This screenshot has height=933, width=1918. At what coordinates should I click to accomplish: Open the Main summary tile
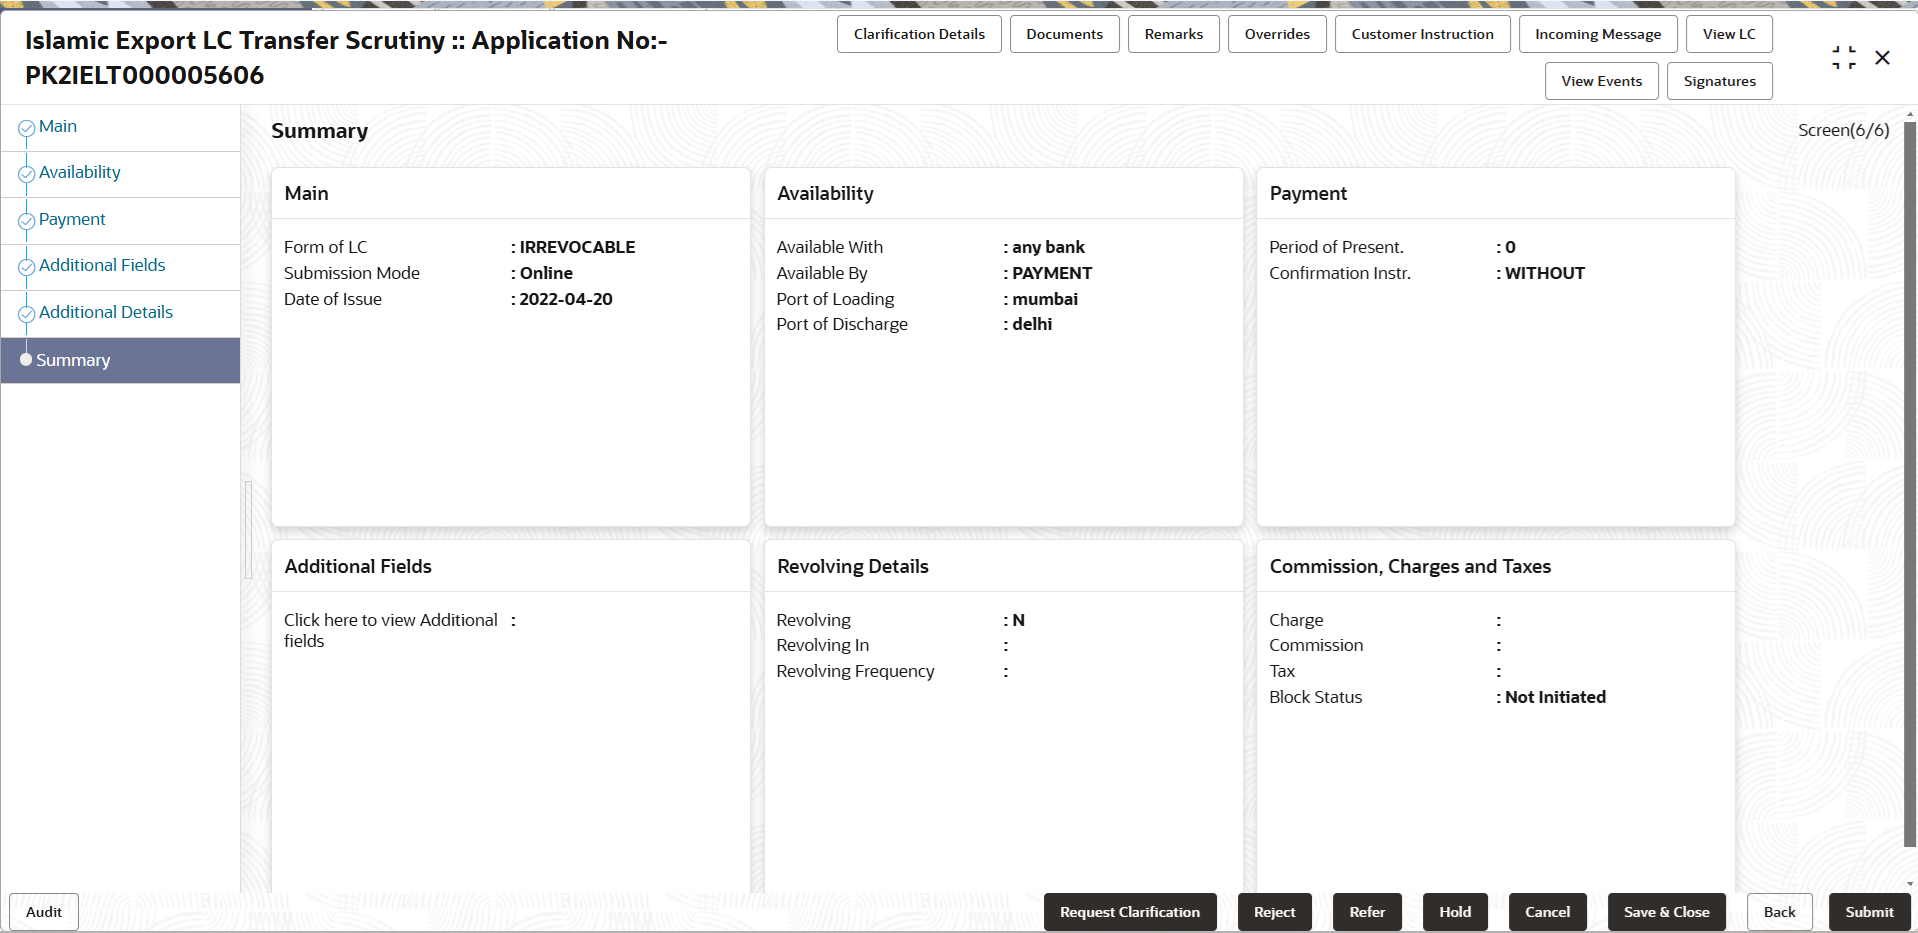pyautogui.click(x=511, y=347)
